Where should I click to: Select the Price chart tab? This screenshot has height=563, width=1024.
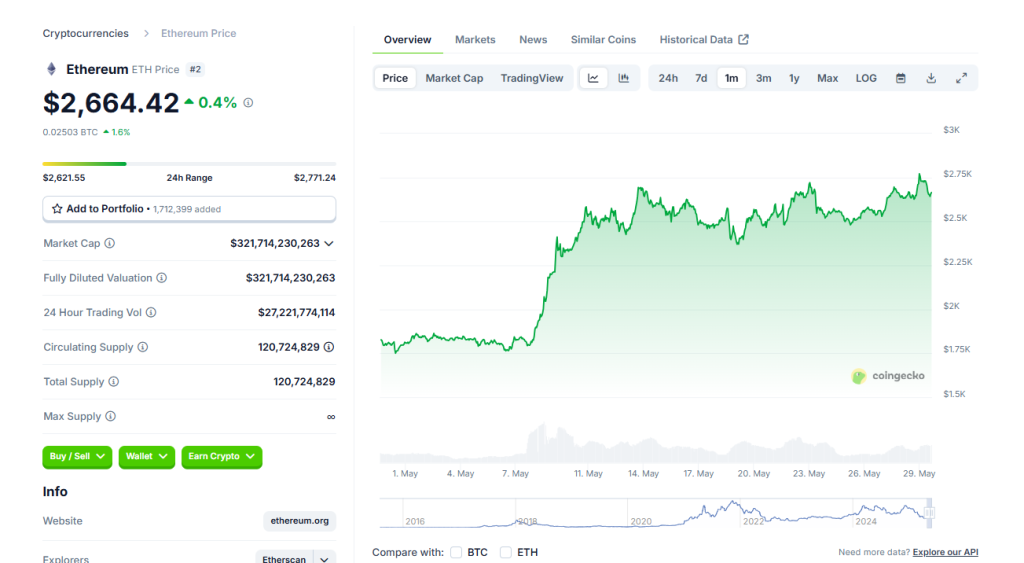click(x=395, y=78)
